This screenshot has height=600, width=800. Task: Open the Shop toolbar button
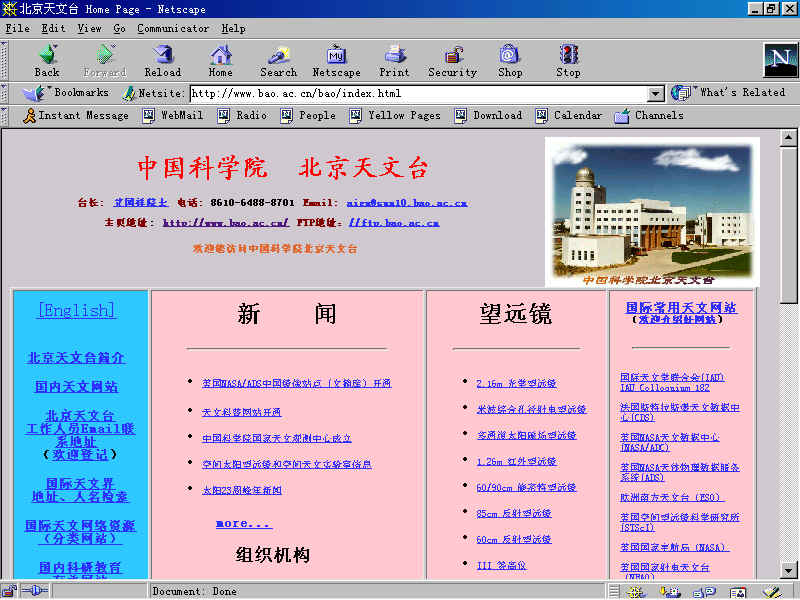tap(510, 61)
